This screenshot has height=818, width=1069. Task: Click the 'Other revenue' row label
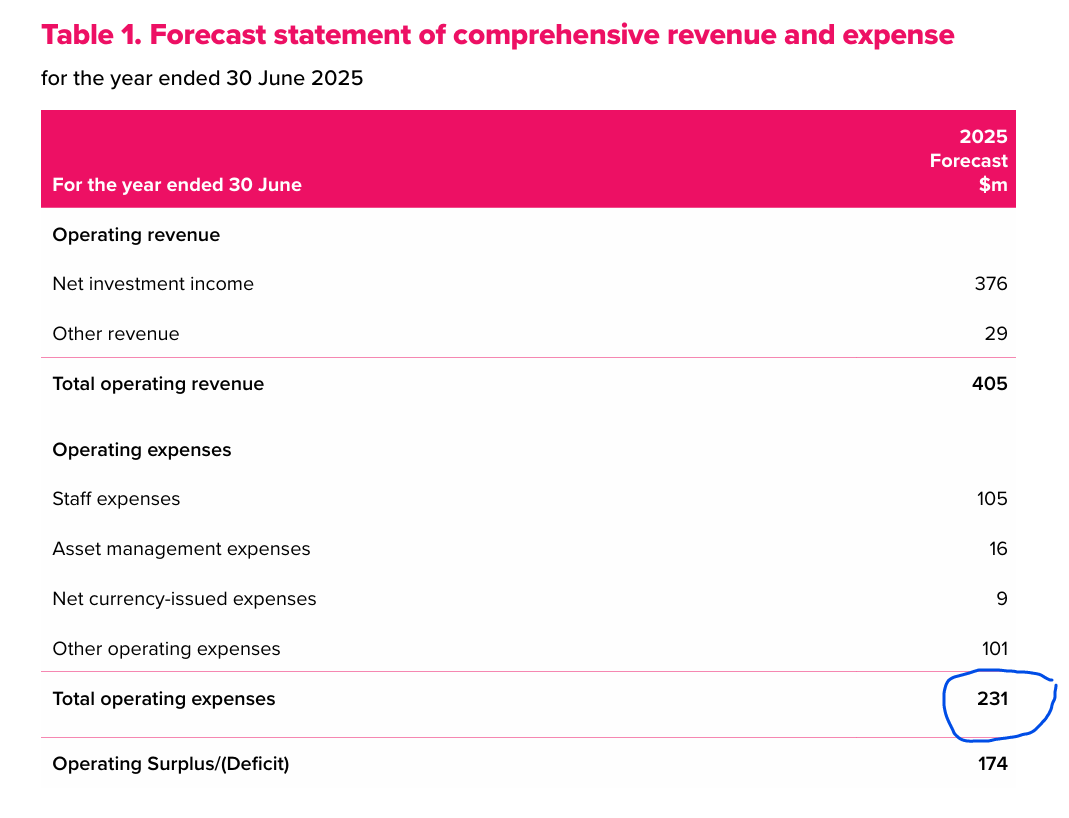click(x=116, y=334)
